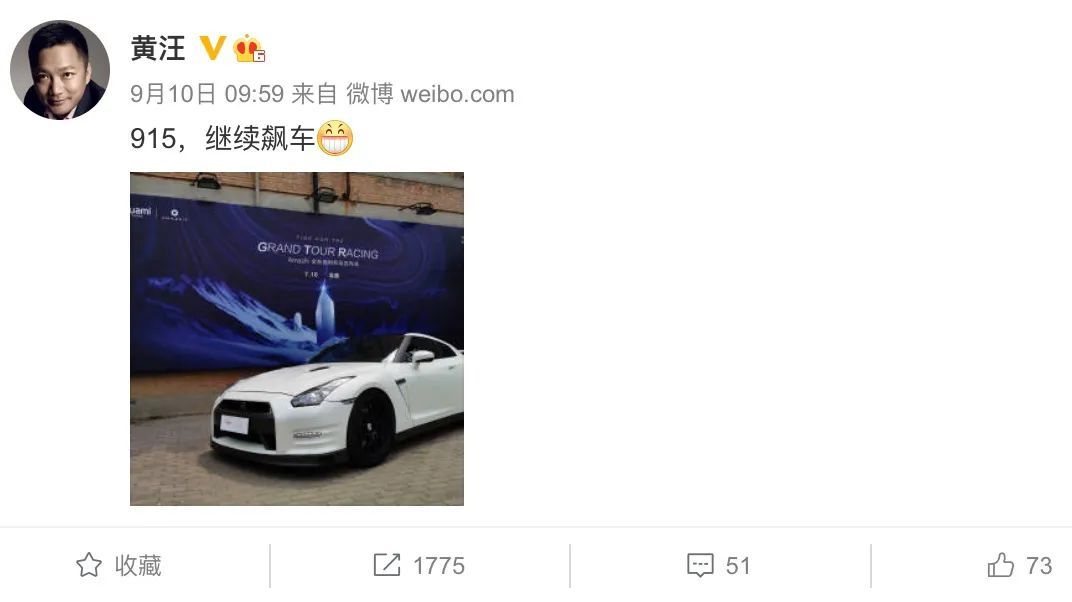1072x602 pixels.
Task: Click the repost count 1775
Action: (x=439, y=566)
